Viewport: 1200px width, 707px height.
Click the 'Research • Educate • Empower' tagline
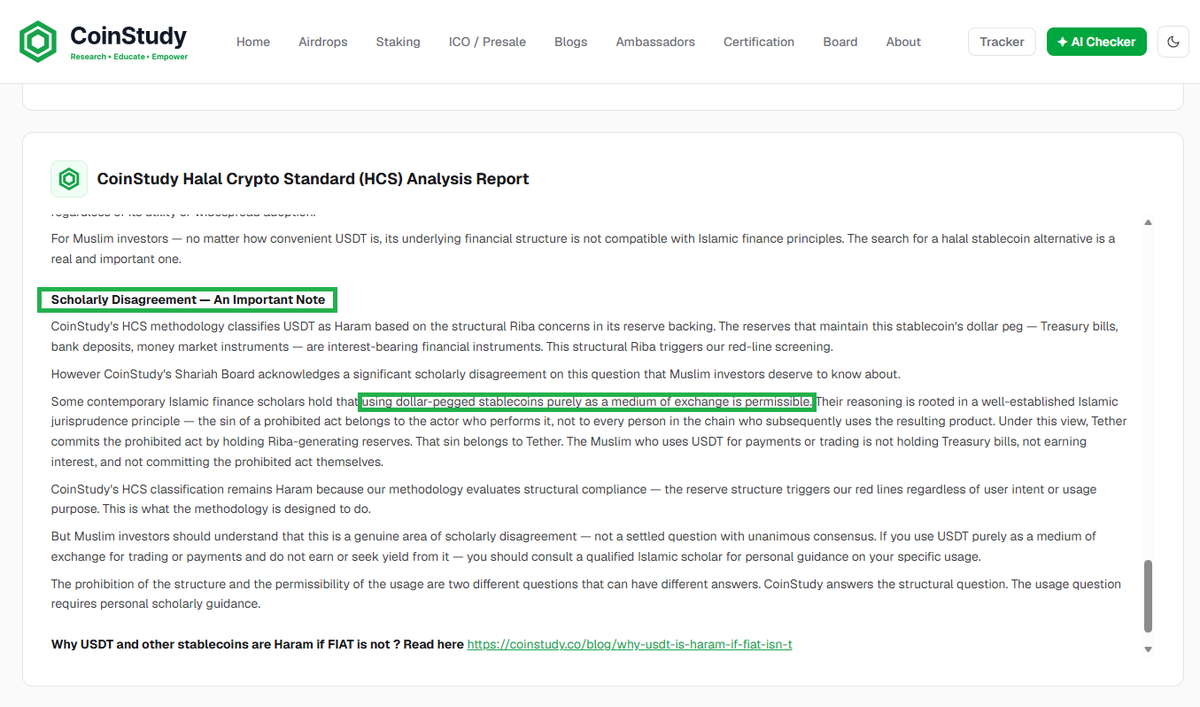(x=129, y=57)
